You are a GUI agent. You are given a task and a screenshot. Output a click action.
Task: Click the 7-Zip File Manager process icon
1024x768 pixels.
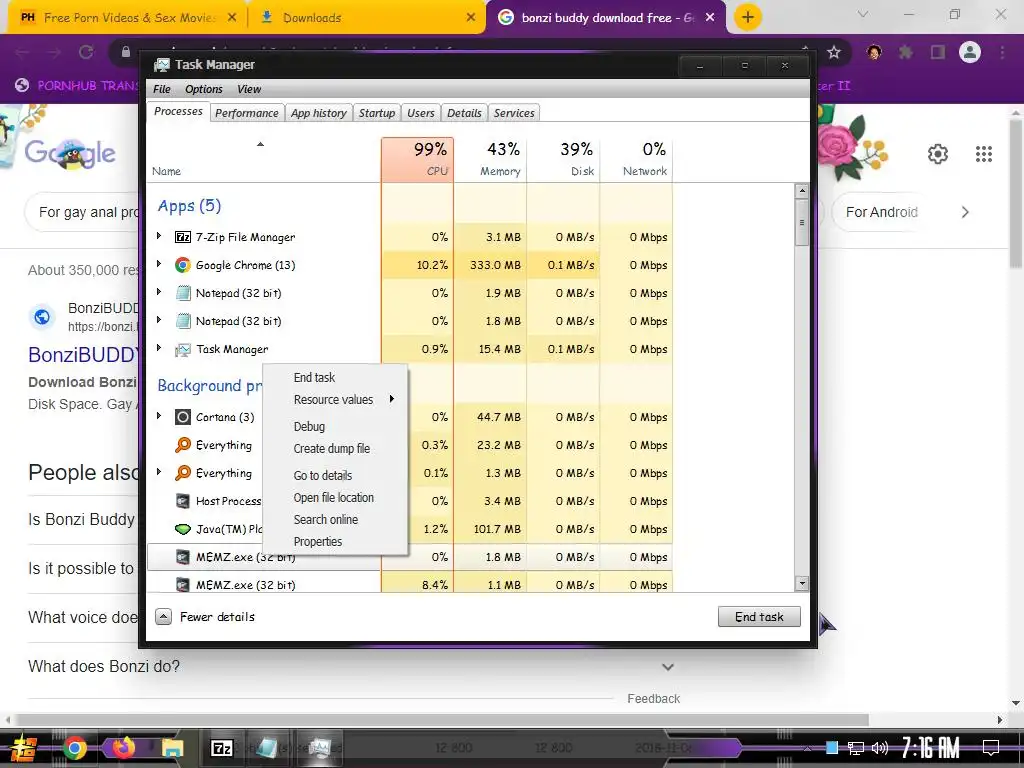click(183, 237)
